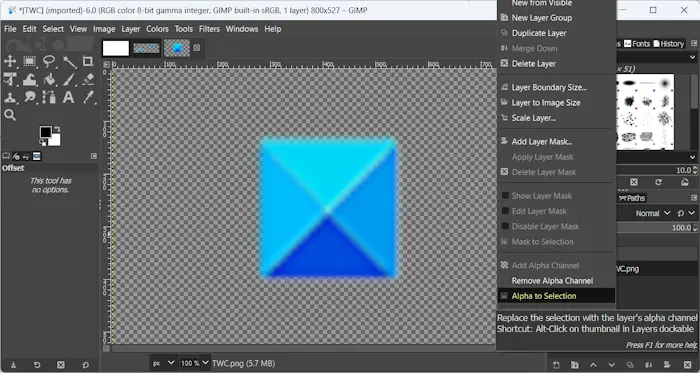This screenshot has width=700, height=373.
Task: Select the blue logo image tab thumbnail
Action: 177,48
